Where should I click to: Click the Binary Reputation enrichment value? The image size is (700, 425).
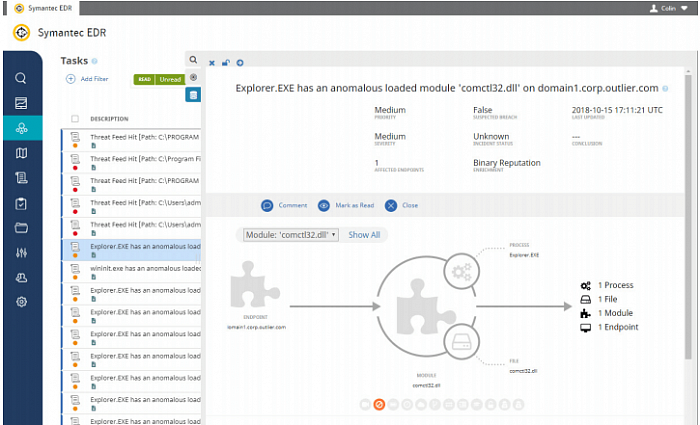click(x=507, y=163)
